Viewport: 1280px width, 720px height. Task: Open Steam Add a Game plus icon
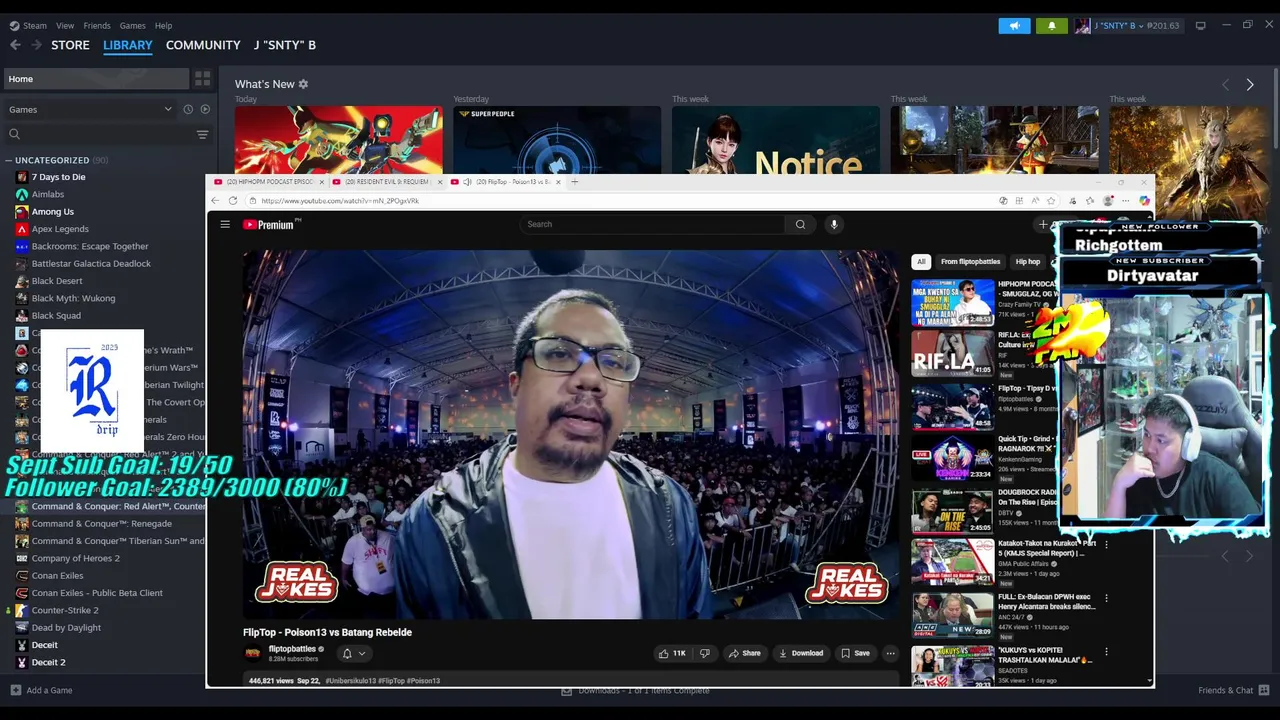click(15, 690)
